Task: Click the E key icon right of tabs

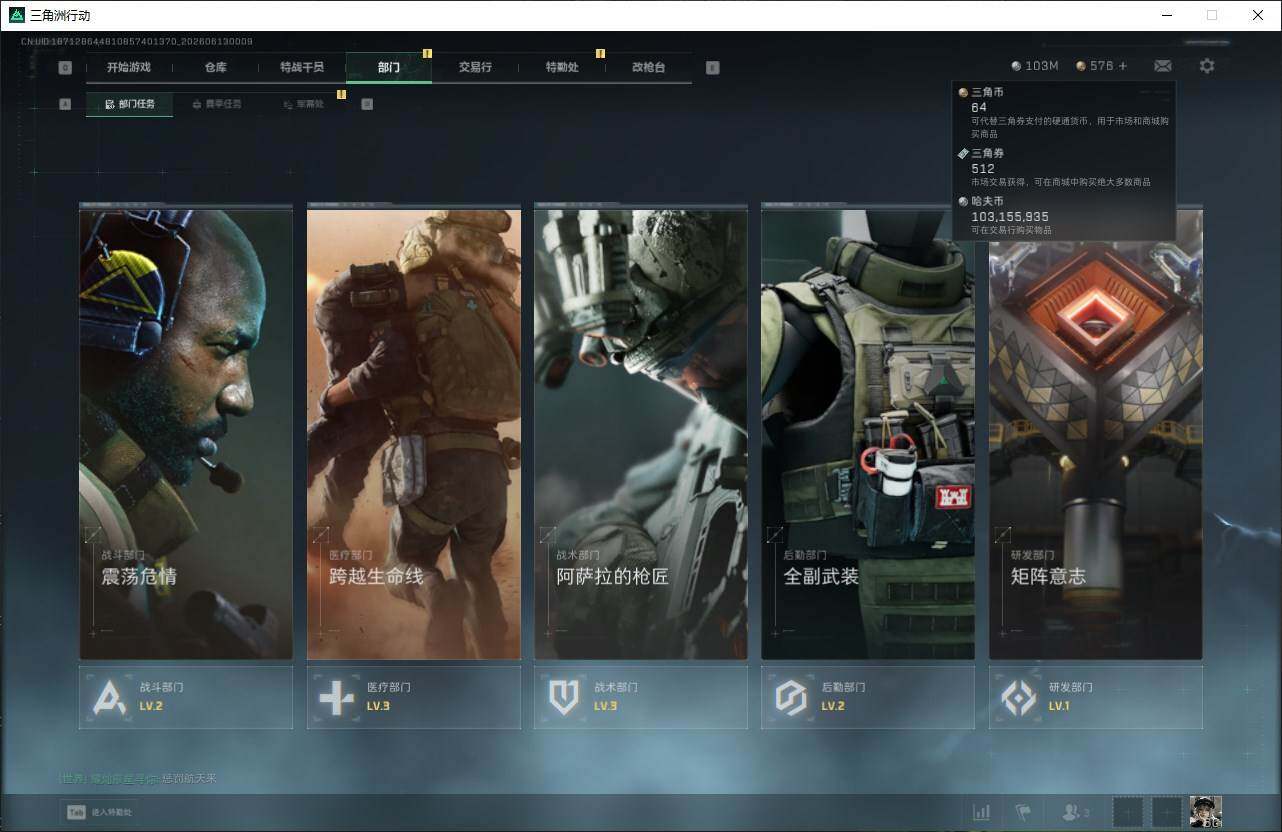Action: tap(712, 68)
